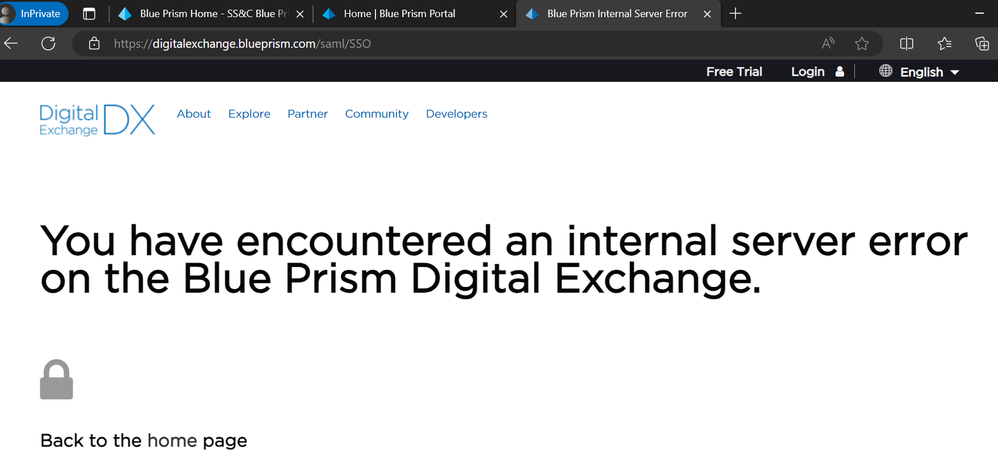Open the Developers menu item

click(456, 114)
